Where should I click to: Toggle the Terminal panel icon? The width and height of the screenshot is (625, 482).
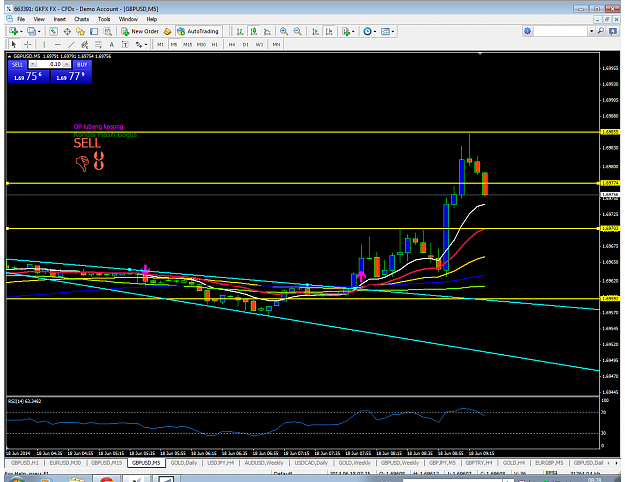[94, 31]
